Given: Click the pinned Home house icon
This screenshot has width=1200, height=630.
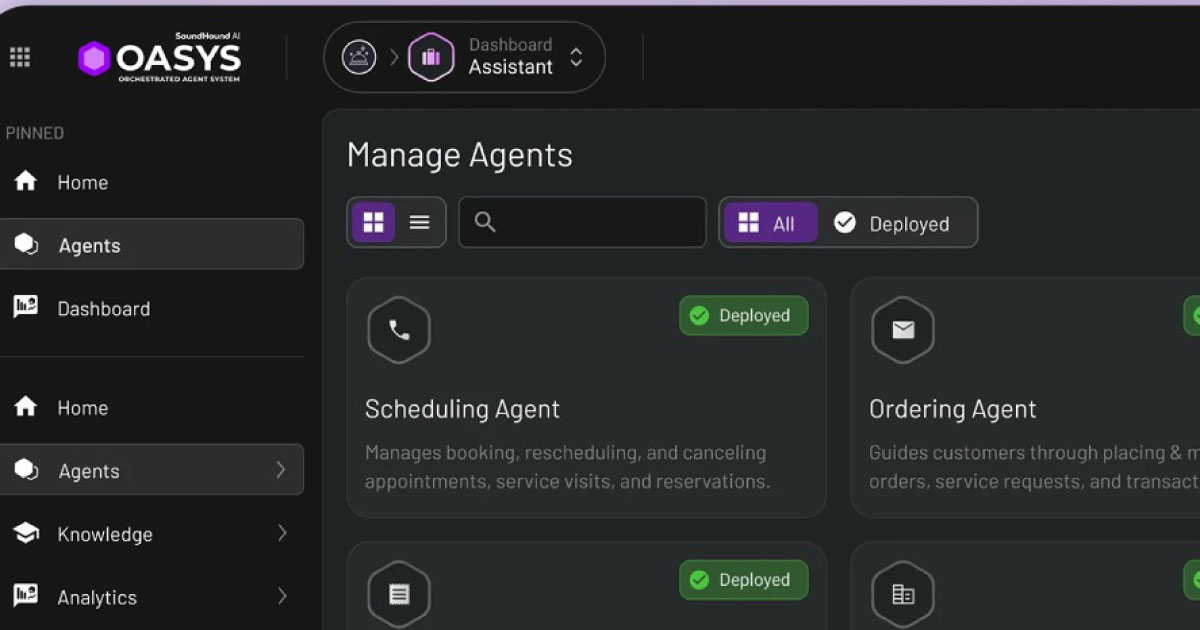Looking at the screenshot, I should point(25,182).
